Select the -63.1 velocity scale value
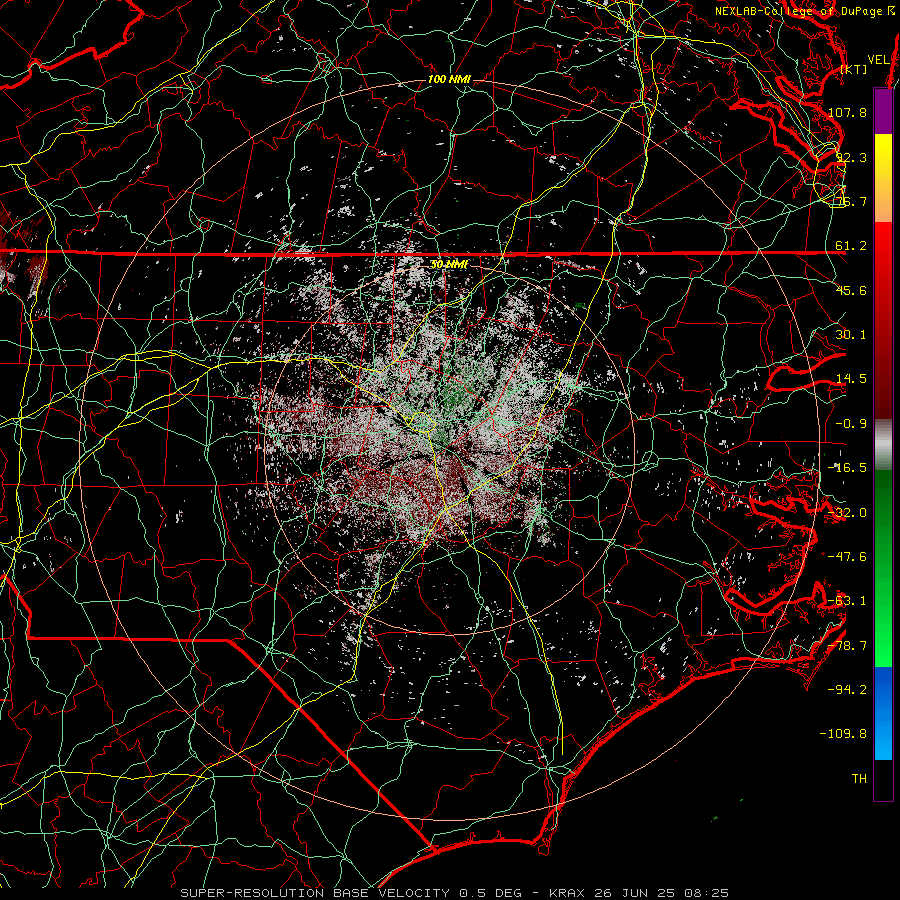This screenshot has width=900, height=900. 847,601
